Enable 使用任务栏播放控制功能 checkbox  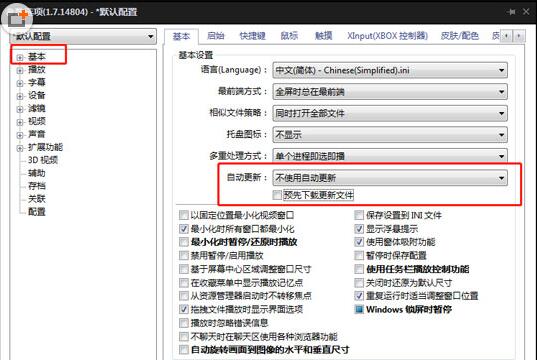tap(359, 269)
